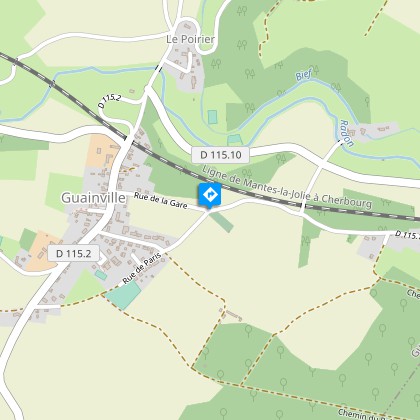Click the railway bridge over the stream
Viewport: 420px width, 420px height.
click(x=52, y=83)
